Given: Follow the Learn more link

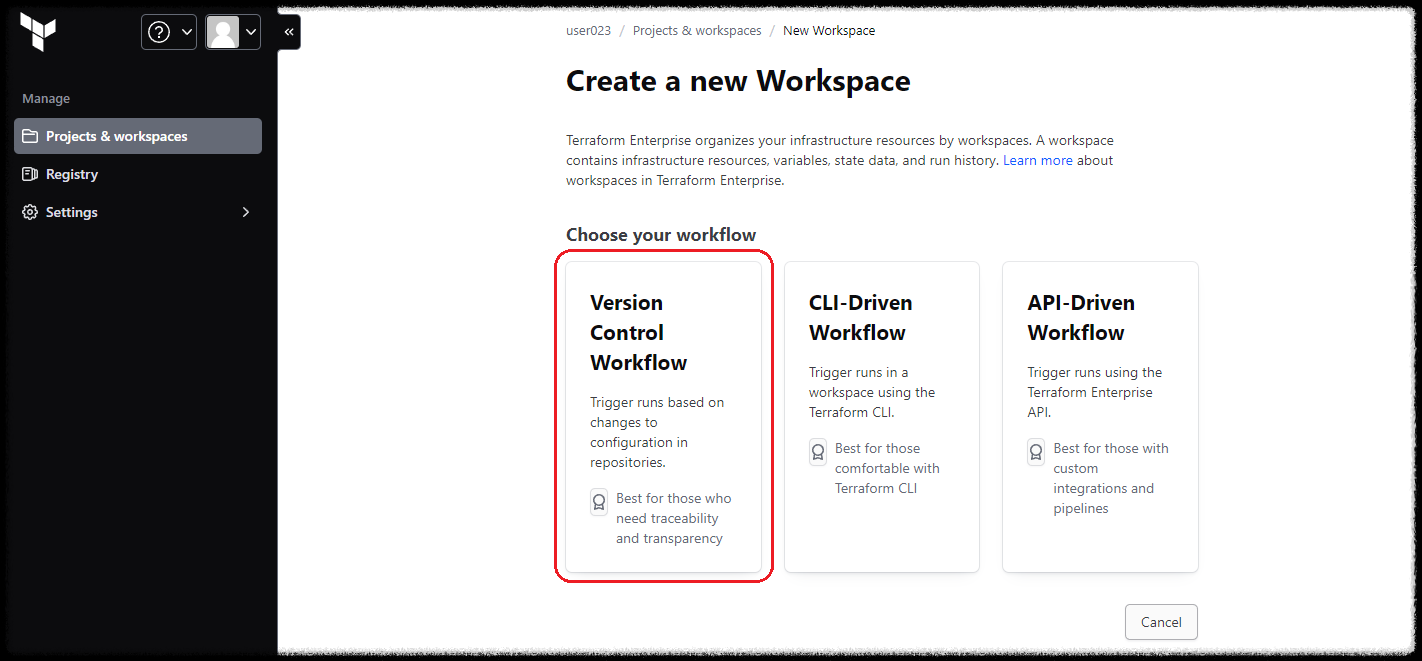Looking at the screenshot, I should [x=1038, y=160].
